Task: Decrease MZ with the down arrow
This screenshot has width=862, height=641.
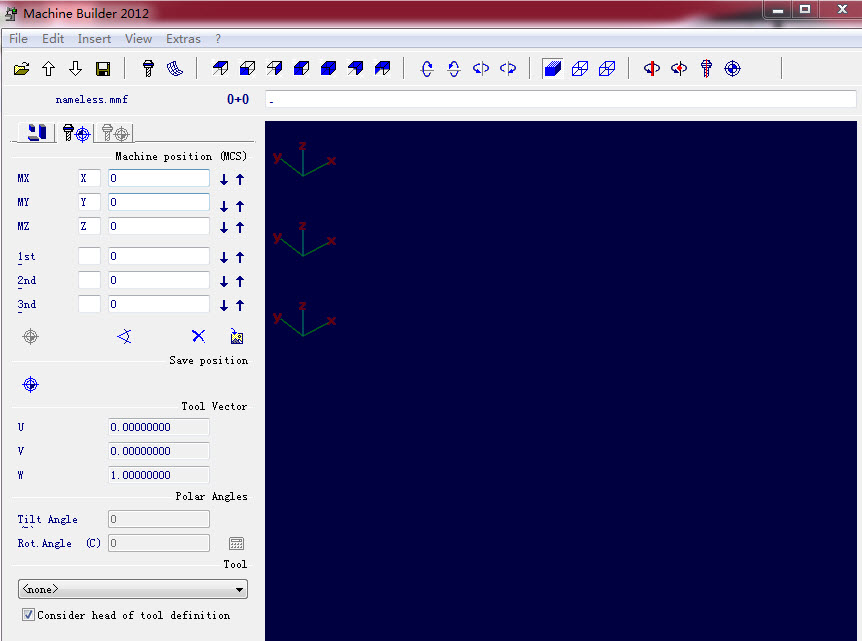Action: pos(224,228)
